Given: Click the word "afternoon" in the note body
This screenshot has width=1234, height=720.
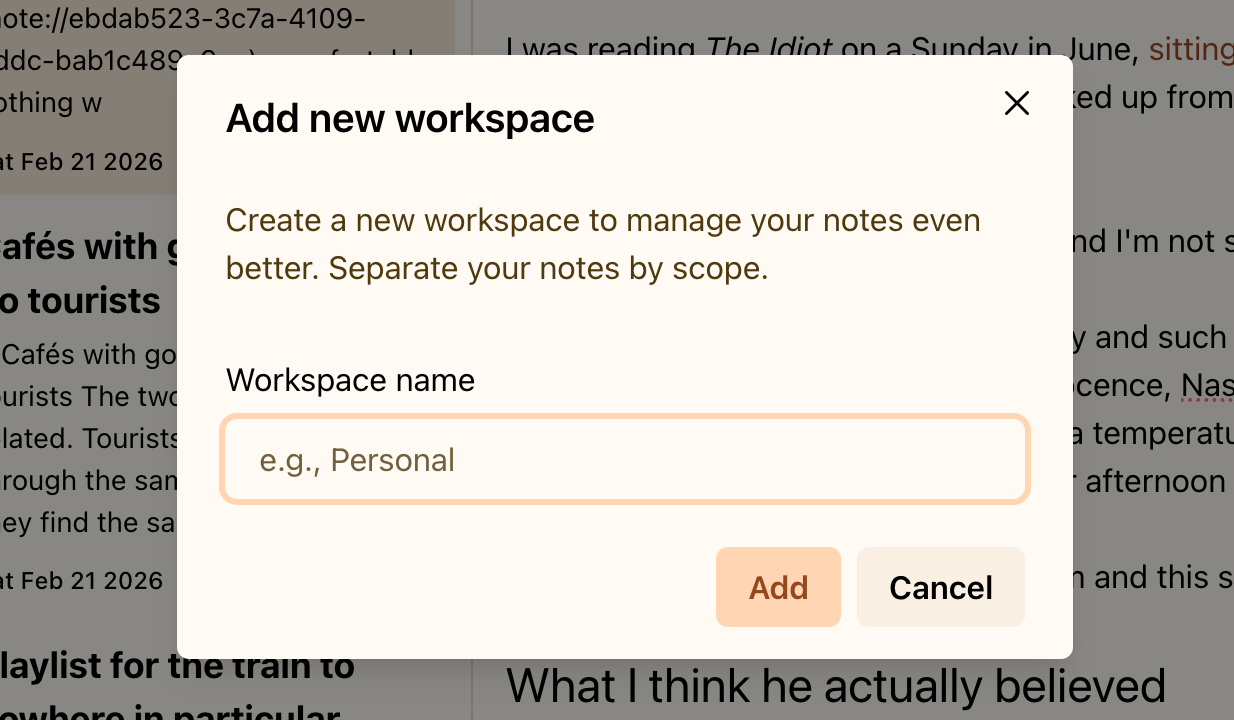Looking at the screenshot, I should pyautogui.click(x=1155, y=481).
